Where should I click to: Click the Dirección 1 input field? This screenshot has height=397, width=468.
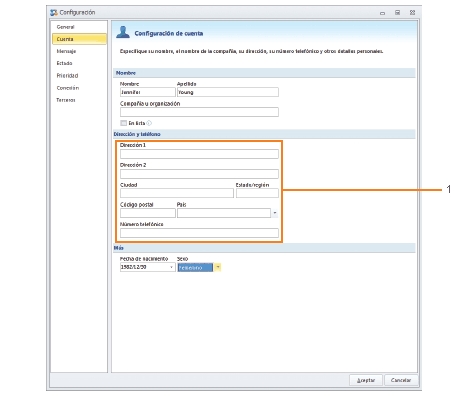(x=199, y=154)
